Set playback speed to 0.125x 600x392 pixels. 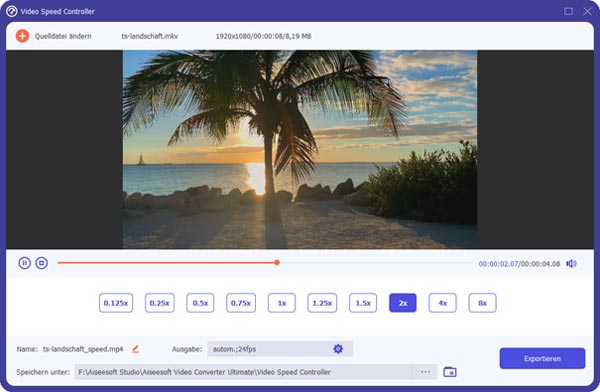tap(116, 303)
